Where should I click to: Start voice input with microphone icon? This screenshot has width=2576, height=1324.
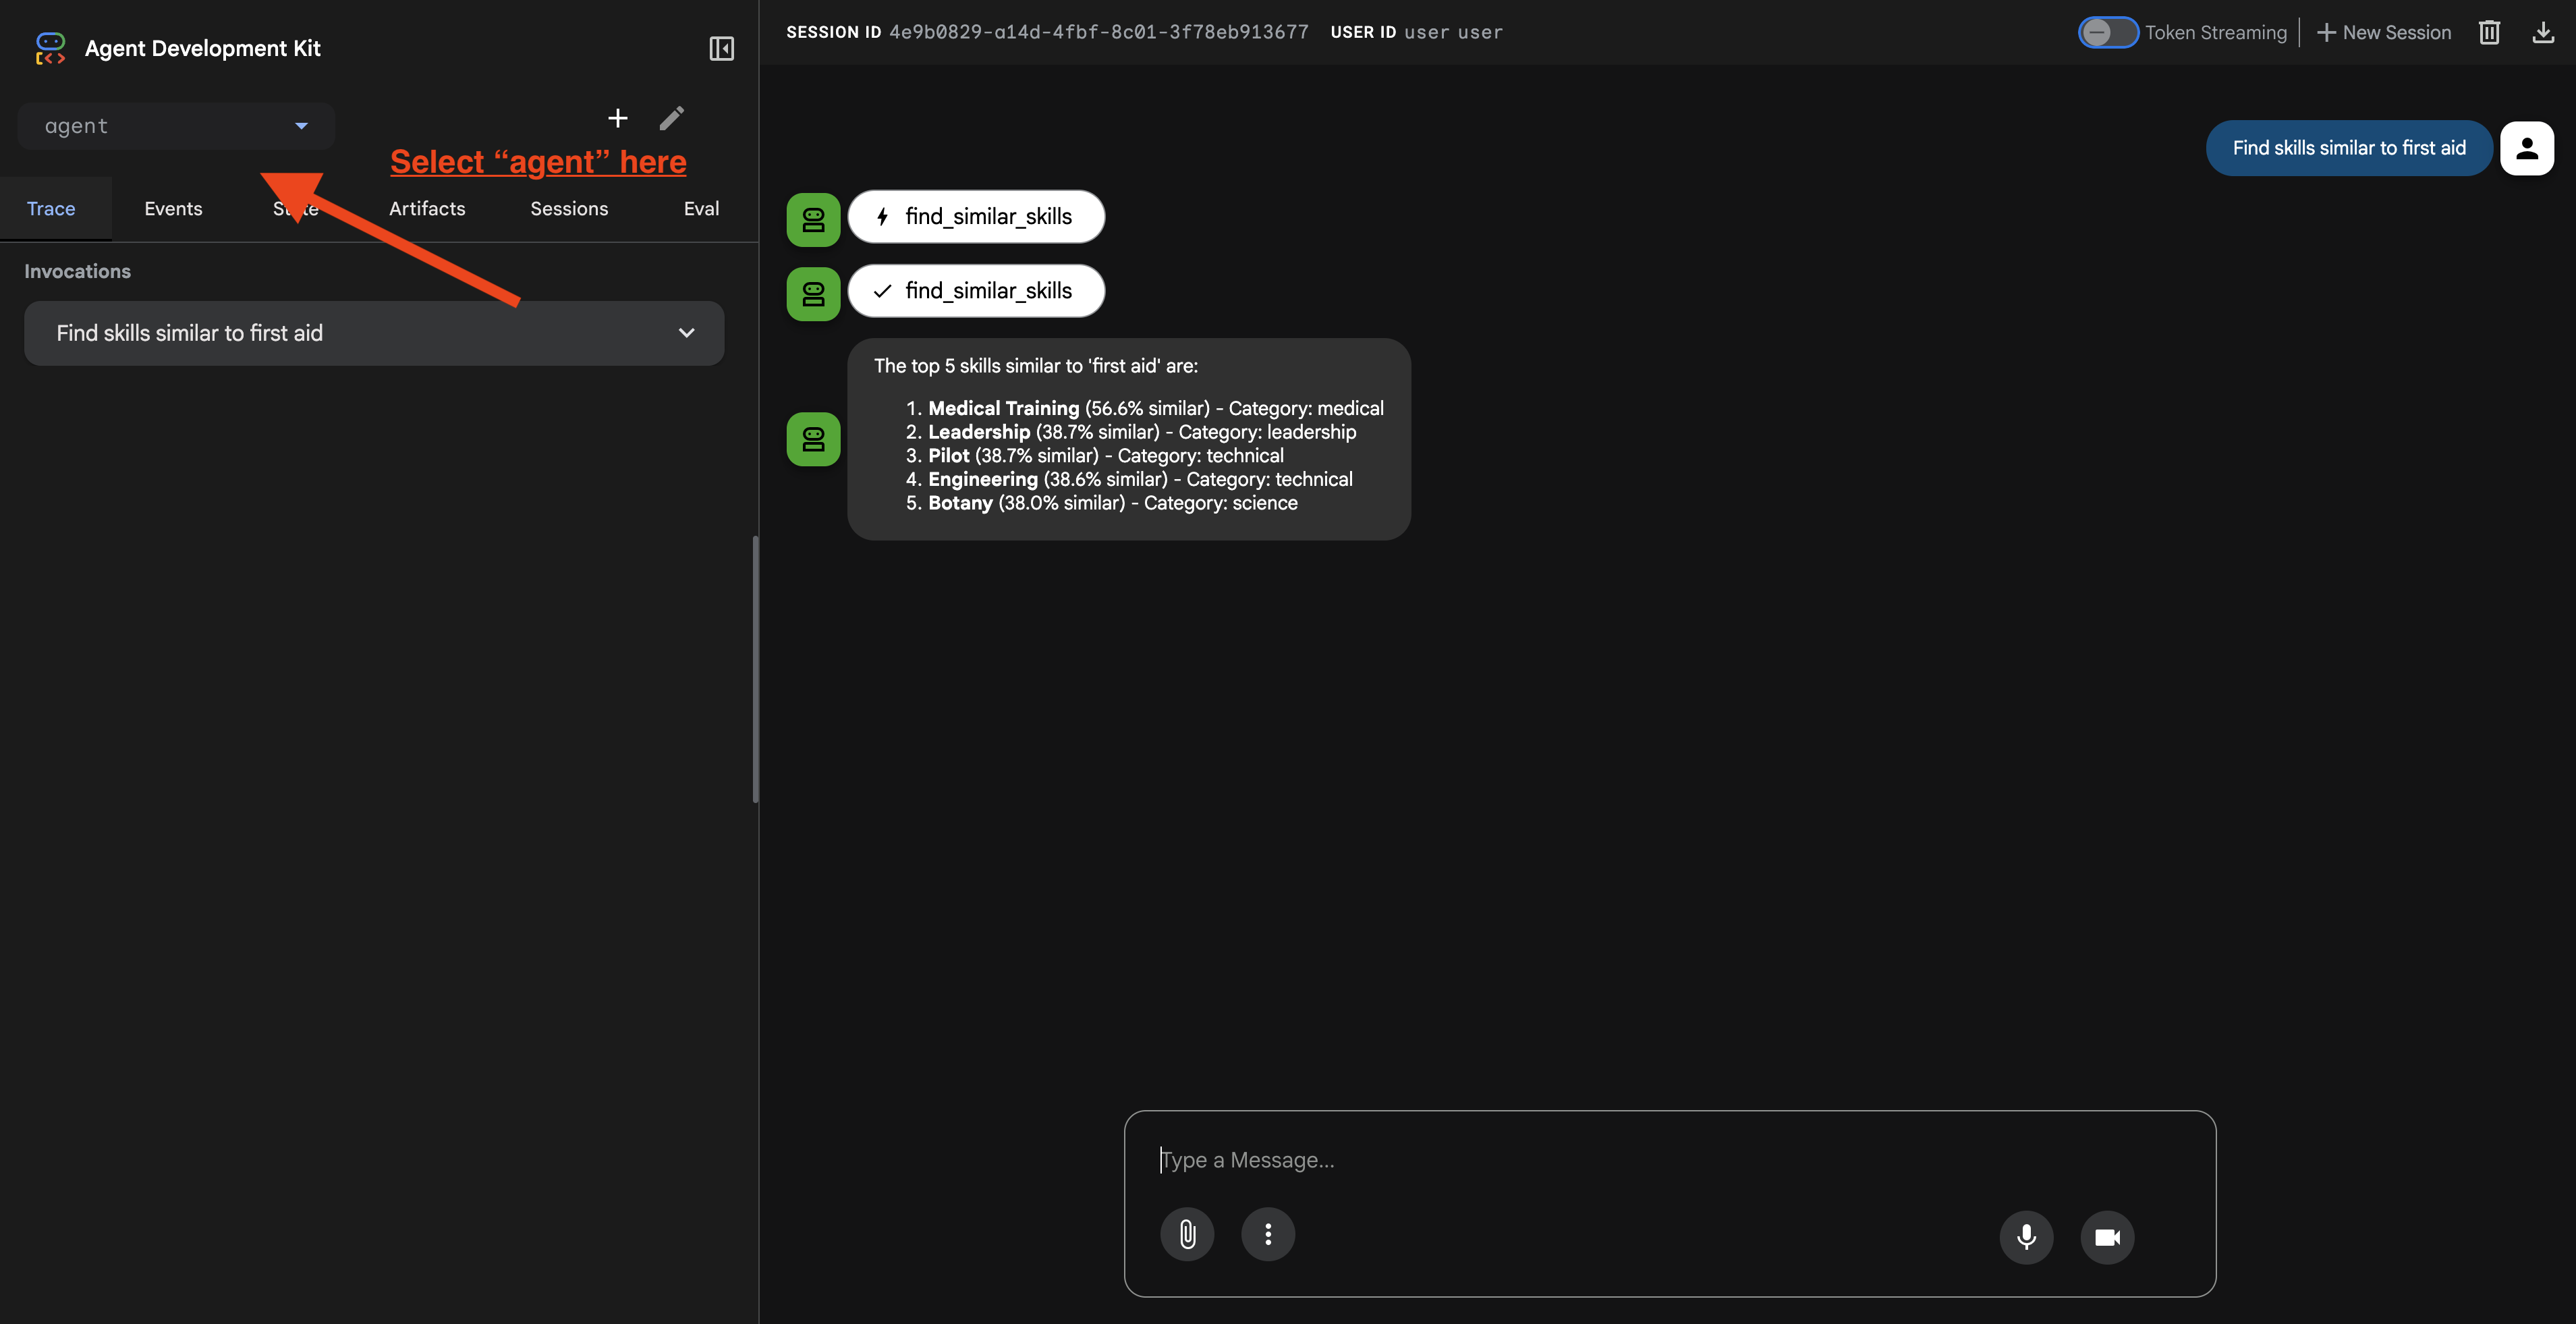tap(2026, 1237)
